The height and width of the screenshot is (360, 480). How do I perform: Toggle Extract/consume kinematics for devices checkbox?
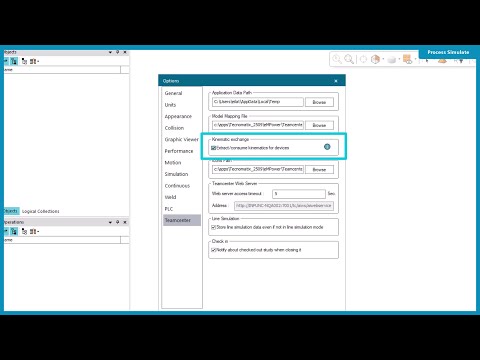214,148
